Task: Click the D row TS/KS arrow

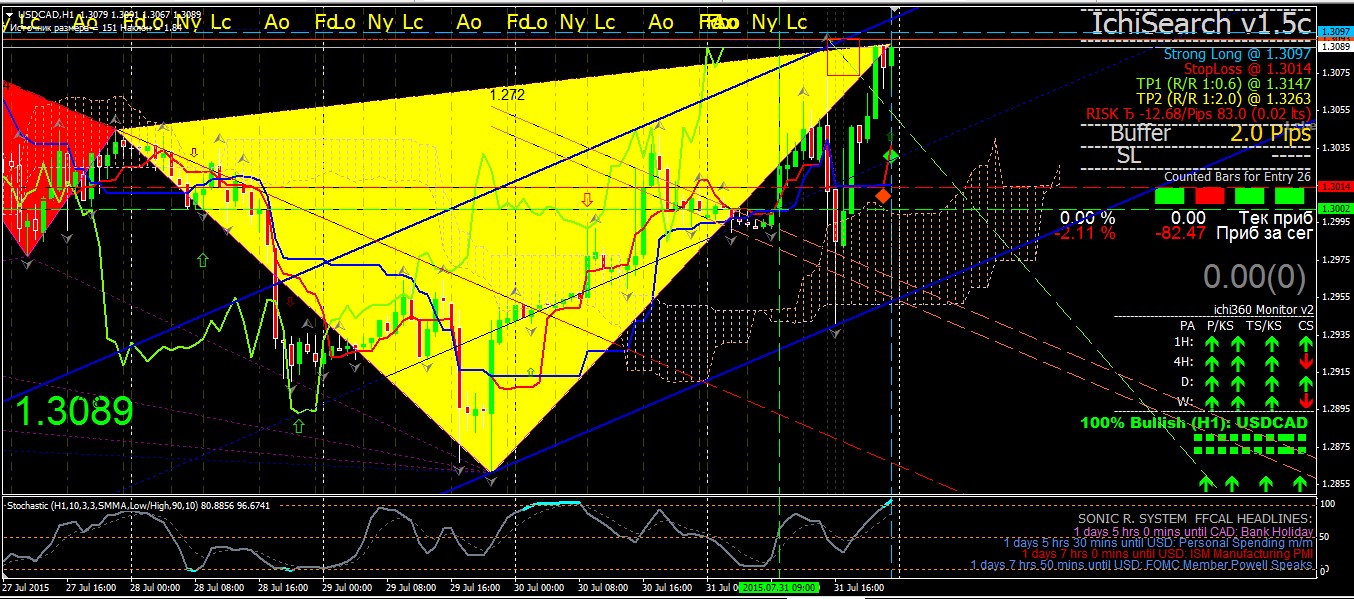Action: (x=1272, y=382)
